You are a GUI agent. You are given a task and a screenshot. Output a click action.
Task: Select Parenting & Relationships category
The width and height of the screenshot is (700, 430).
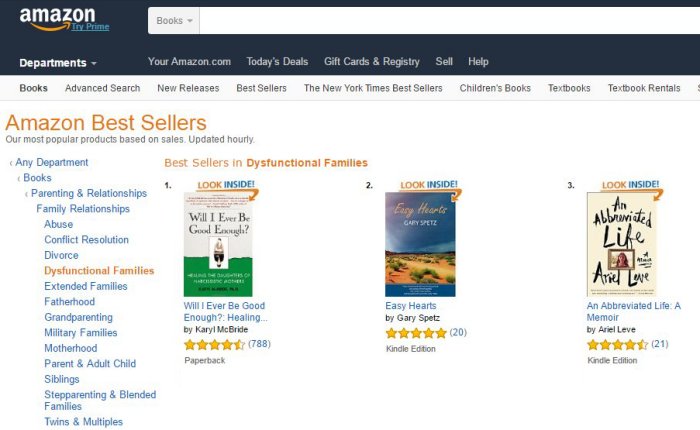pyautogui.click(x=88, y=193)
